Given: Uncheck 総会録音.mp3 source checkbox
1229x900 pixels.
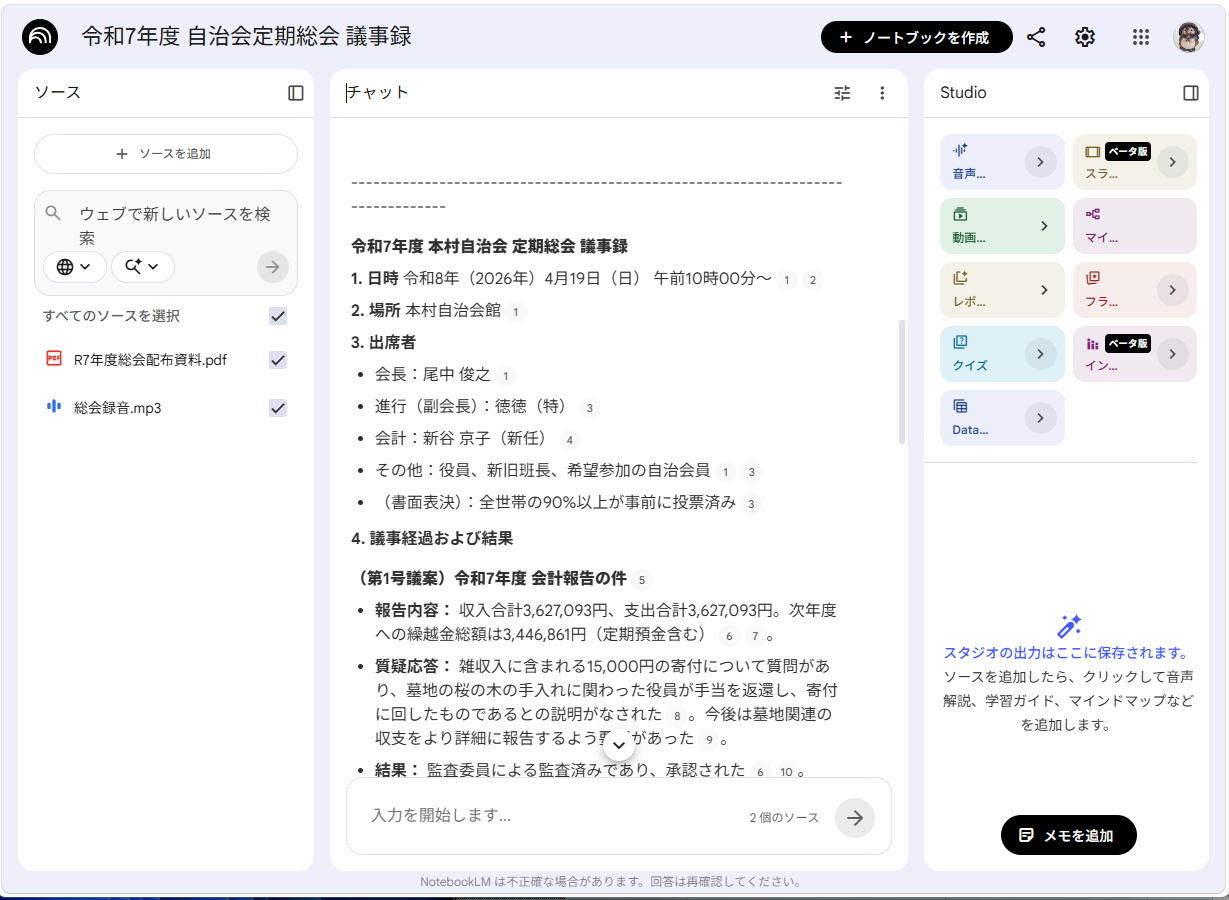Looking at the screenshot, I should click(278, 408).
